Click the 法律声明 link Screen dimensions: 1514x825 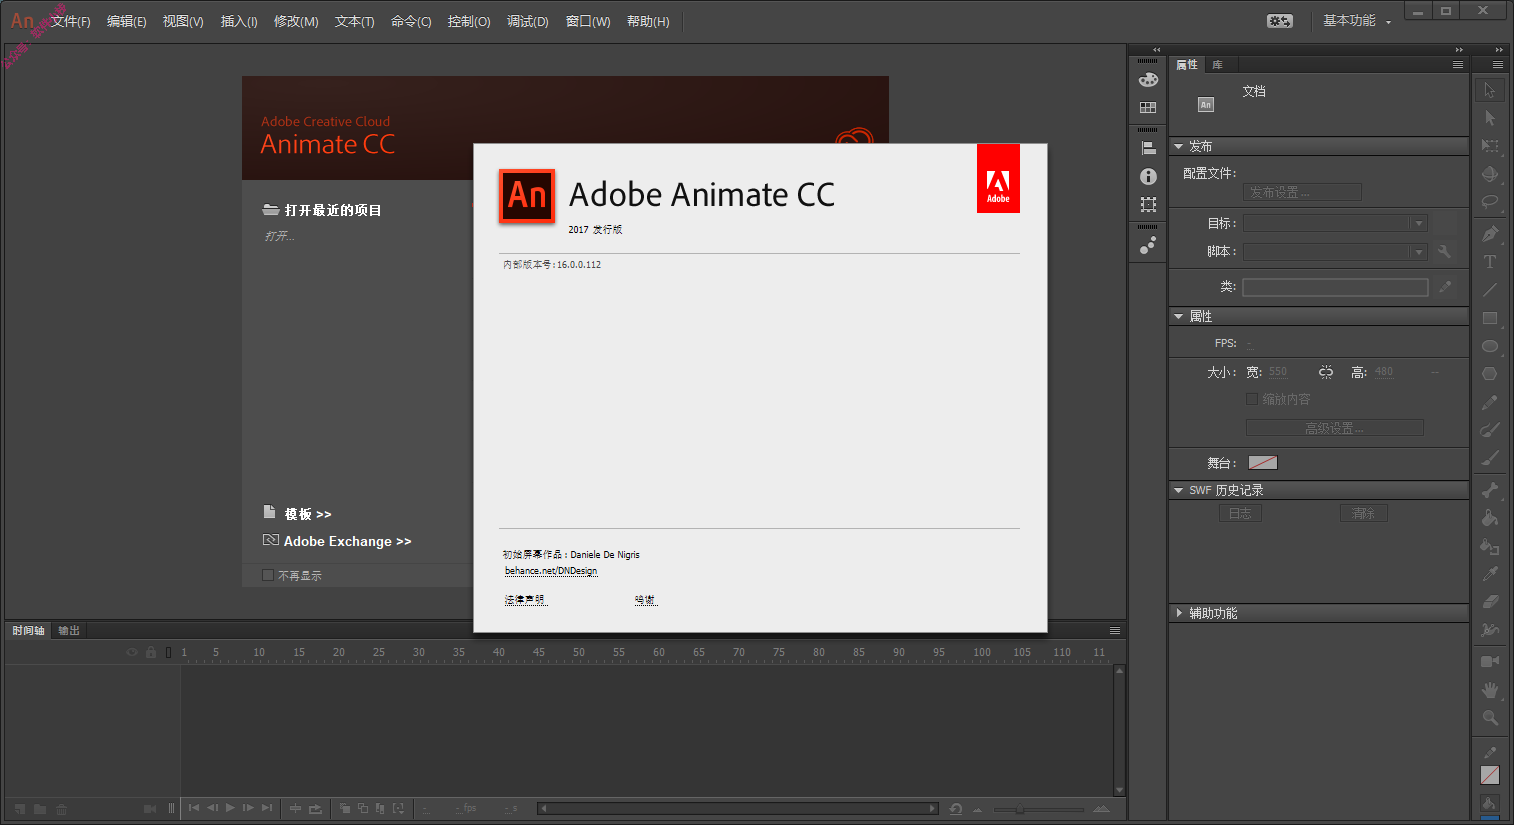pos(525,600)
